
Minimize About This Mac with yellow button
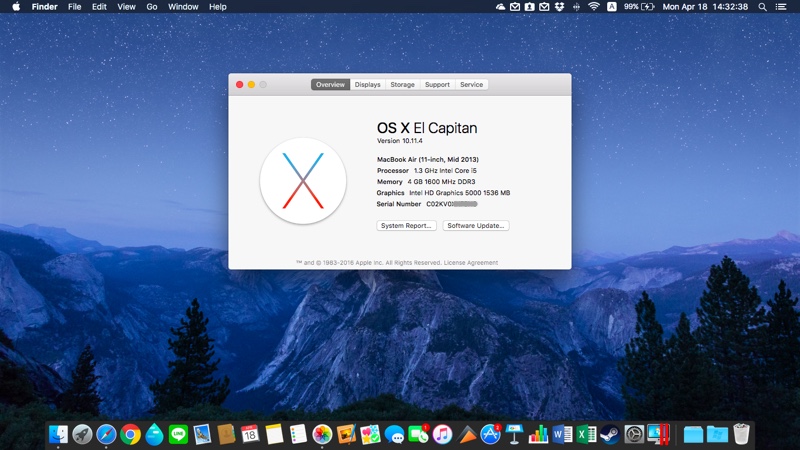(x=251, y=85)
